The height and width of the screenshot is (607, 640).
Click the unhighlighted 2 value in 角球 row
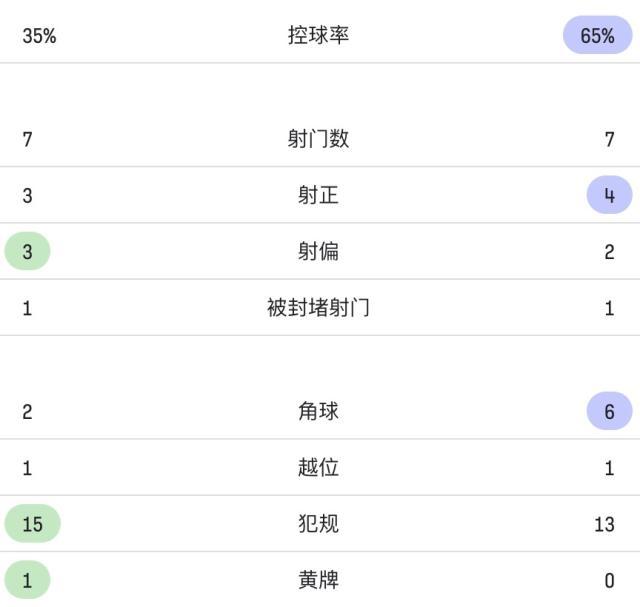pos(28,412)
